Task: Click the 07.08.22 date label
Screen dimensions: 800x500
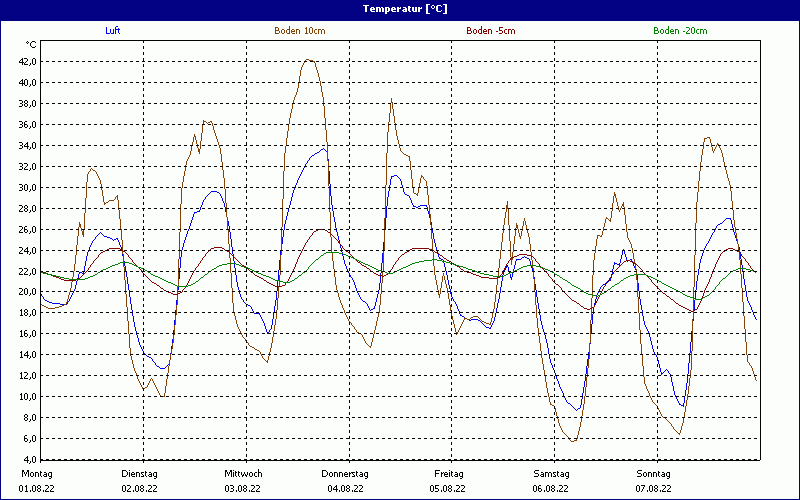Action: [x=653, y=489]
